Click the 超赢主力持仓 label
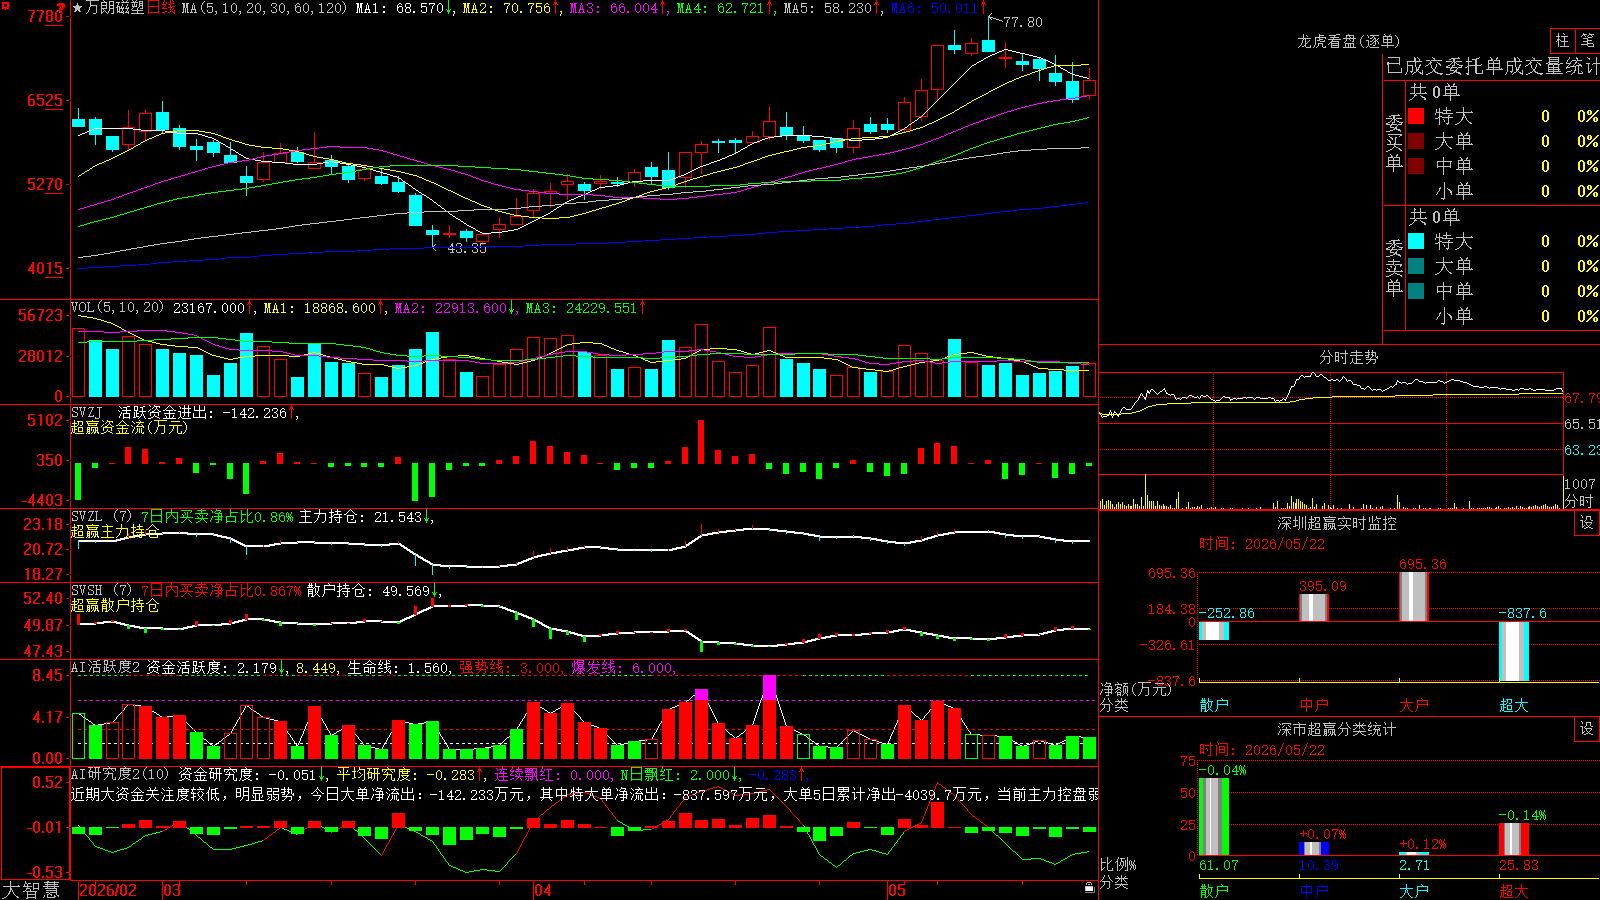Viewport: 1600px width, 900px height. click(x=115, y=531)
